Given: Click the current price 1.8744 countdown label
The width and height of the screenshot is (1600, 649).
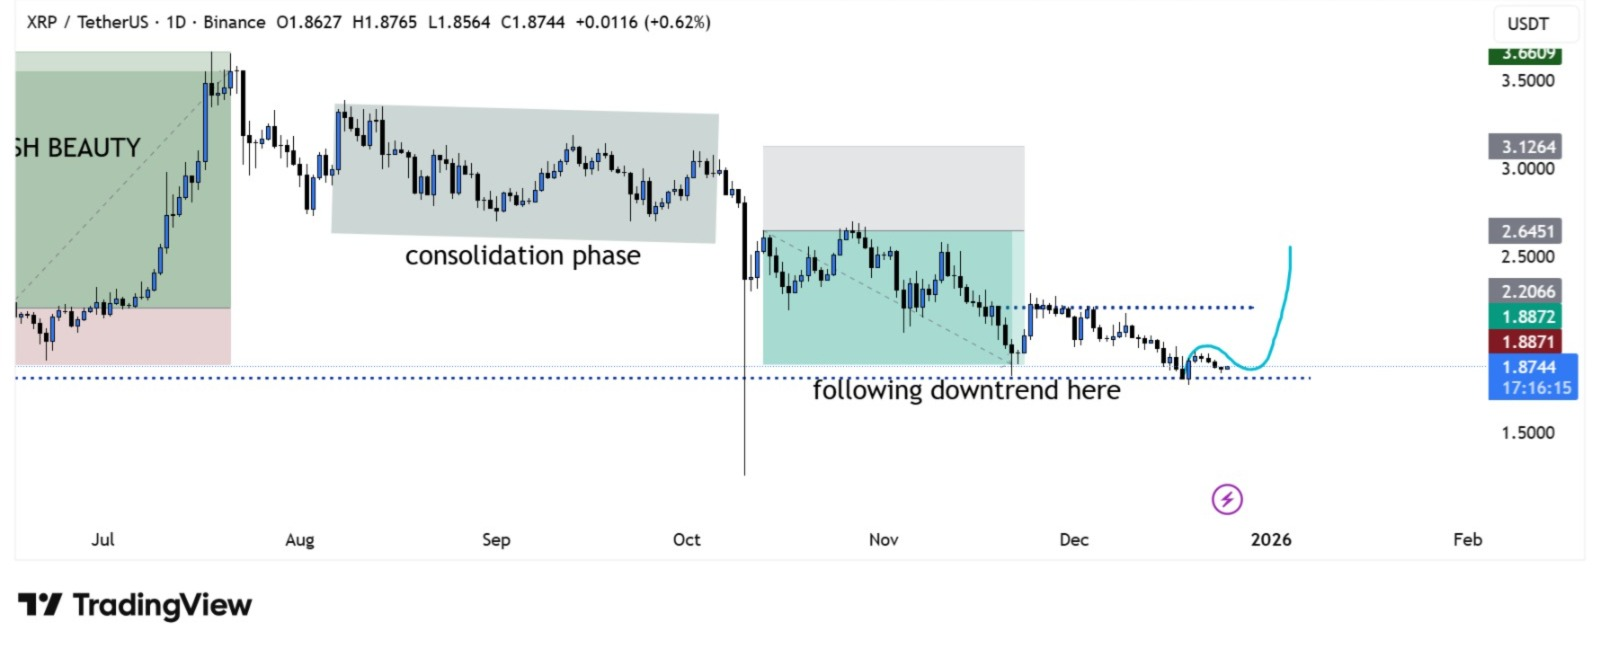Looking at the screenshot, I should (1532, 377).
